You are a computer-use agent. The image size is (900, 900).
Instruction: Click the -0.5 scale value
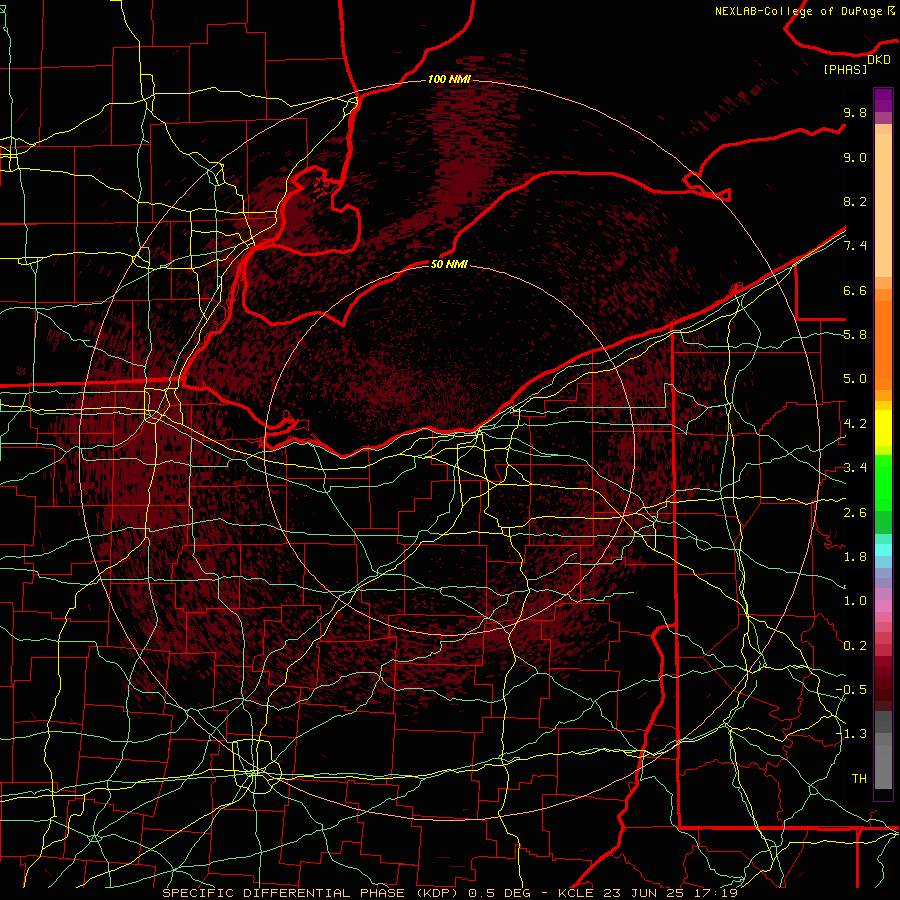click(x=851, y=690)
